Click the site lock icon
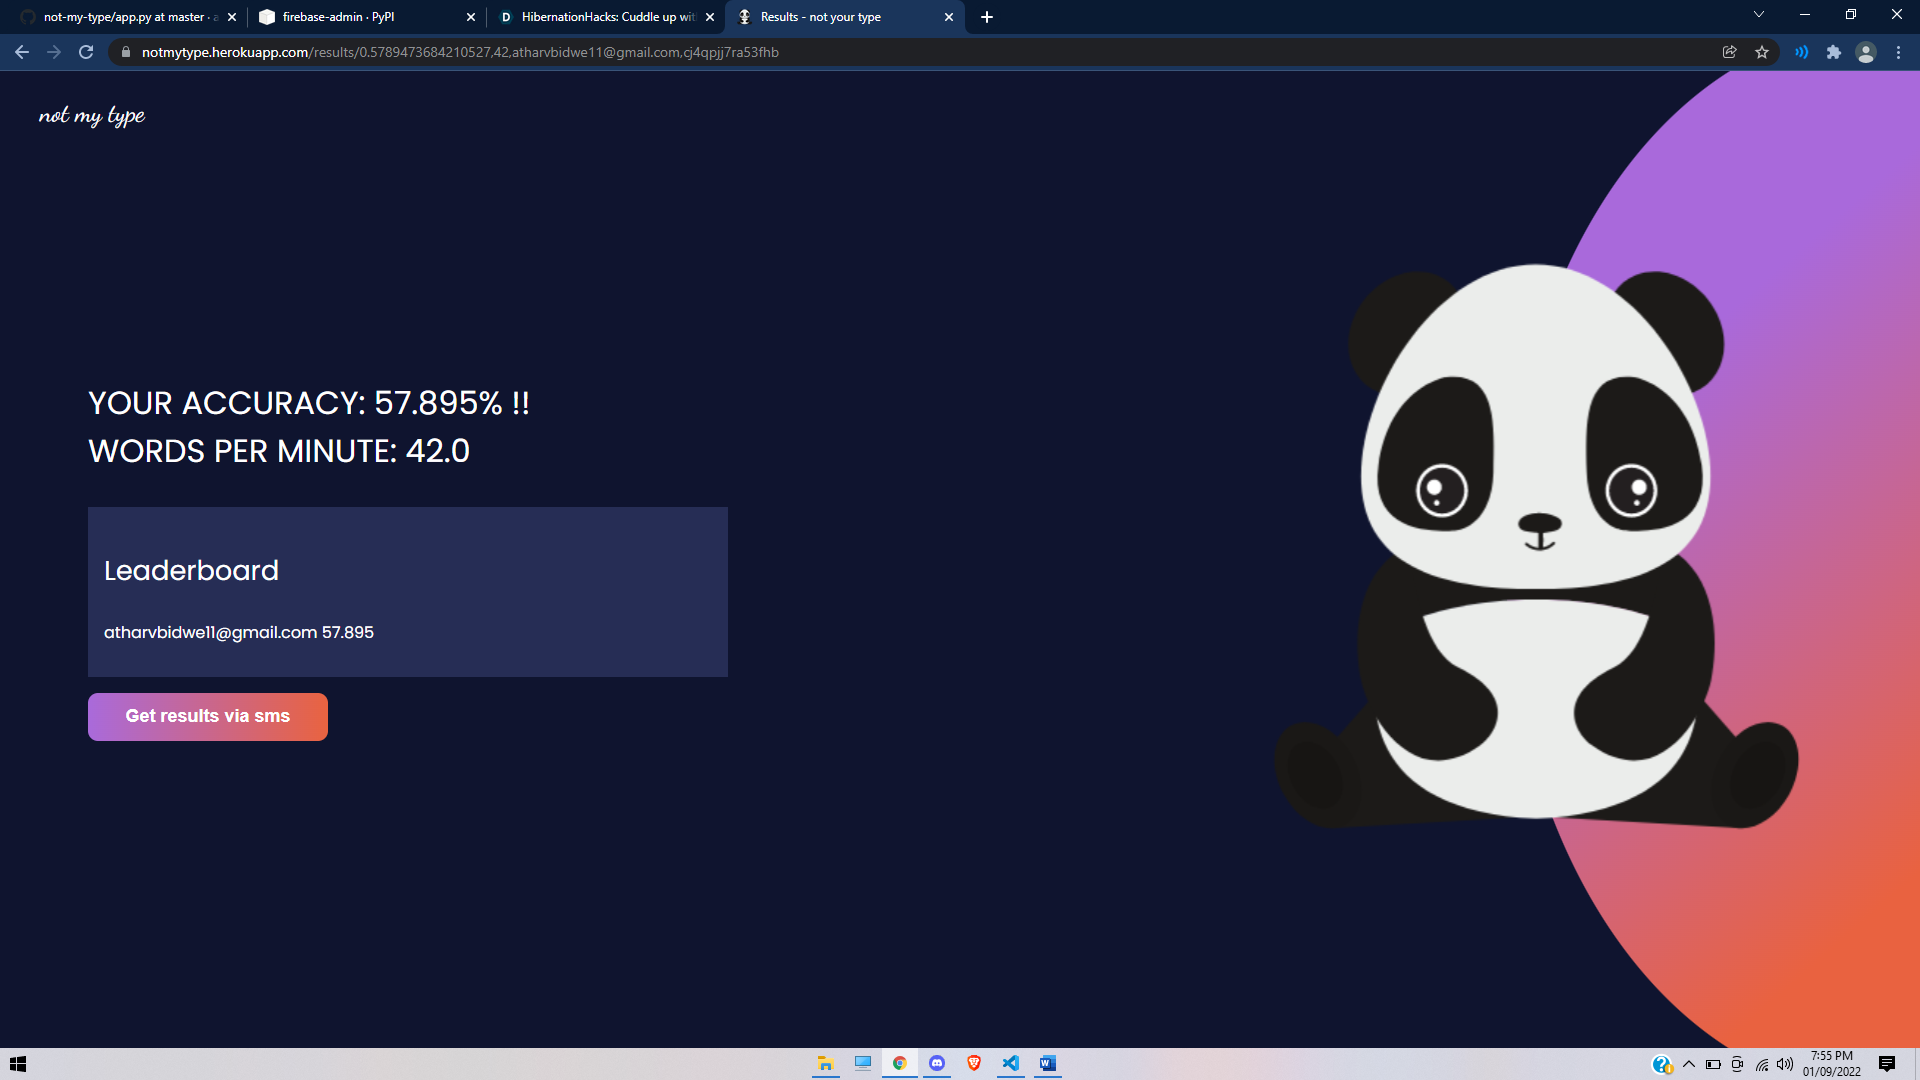The width and height of the screenshot is (1920, 1080). 125,52
